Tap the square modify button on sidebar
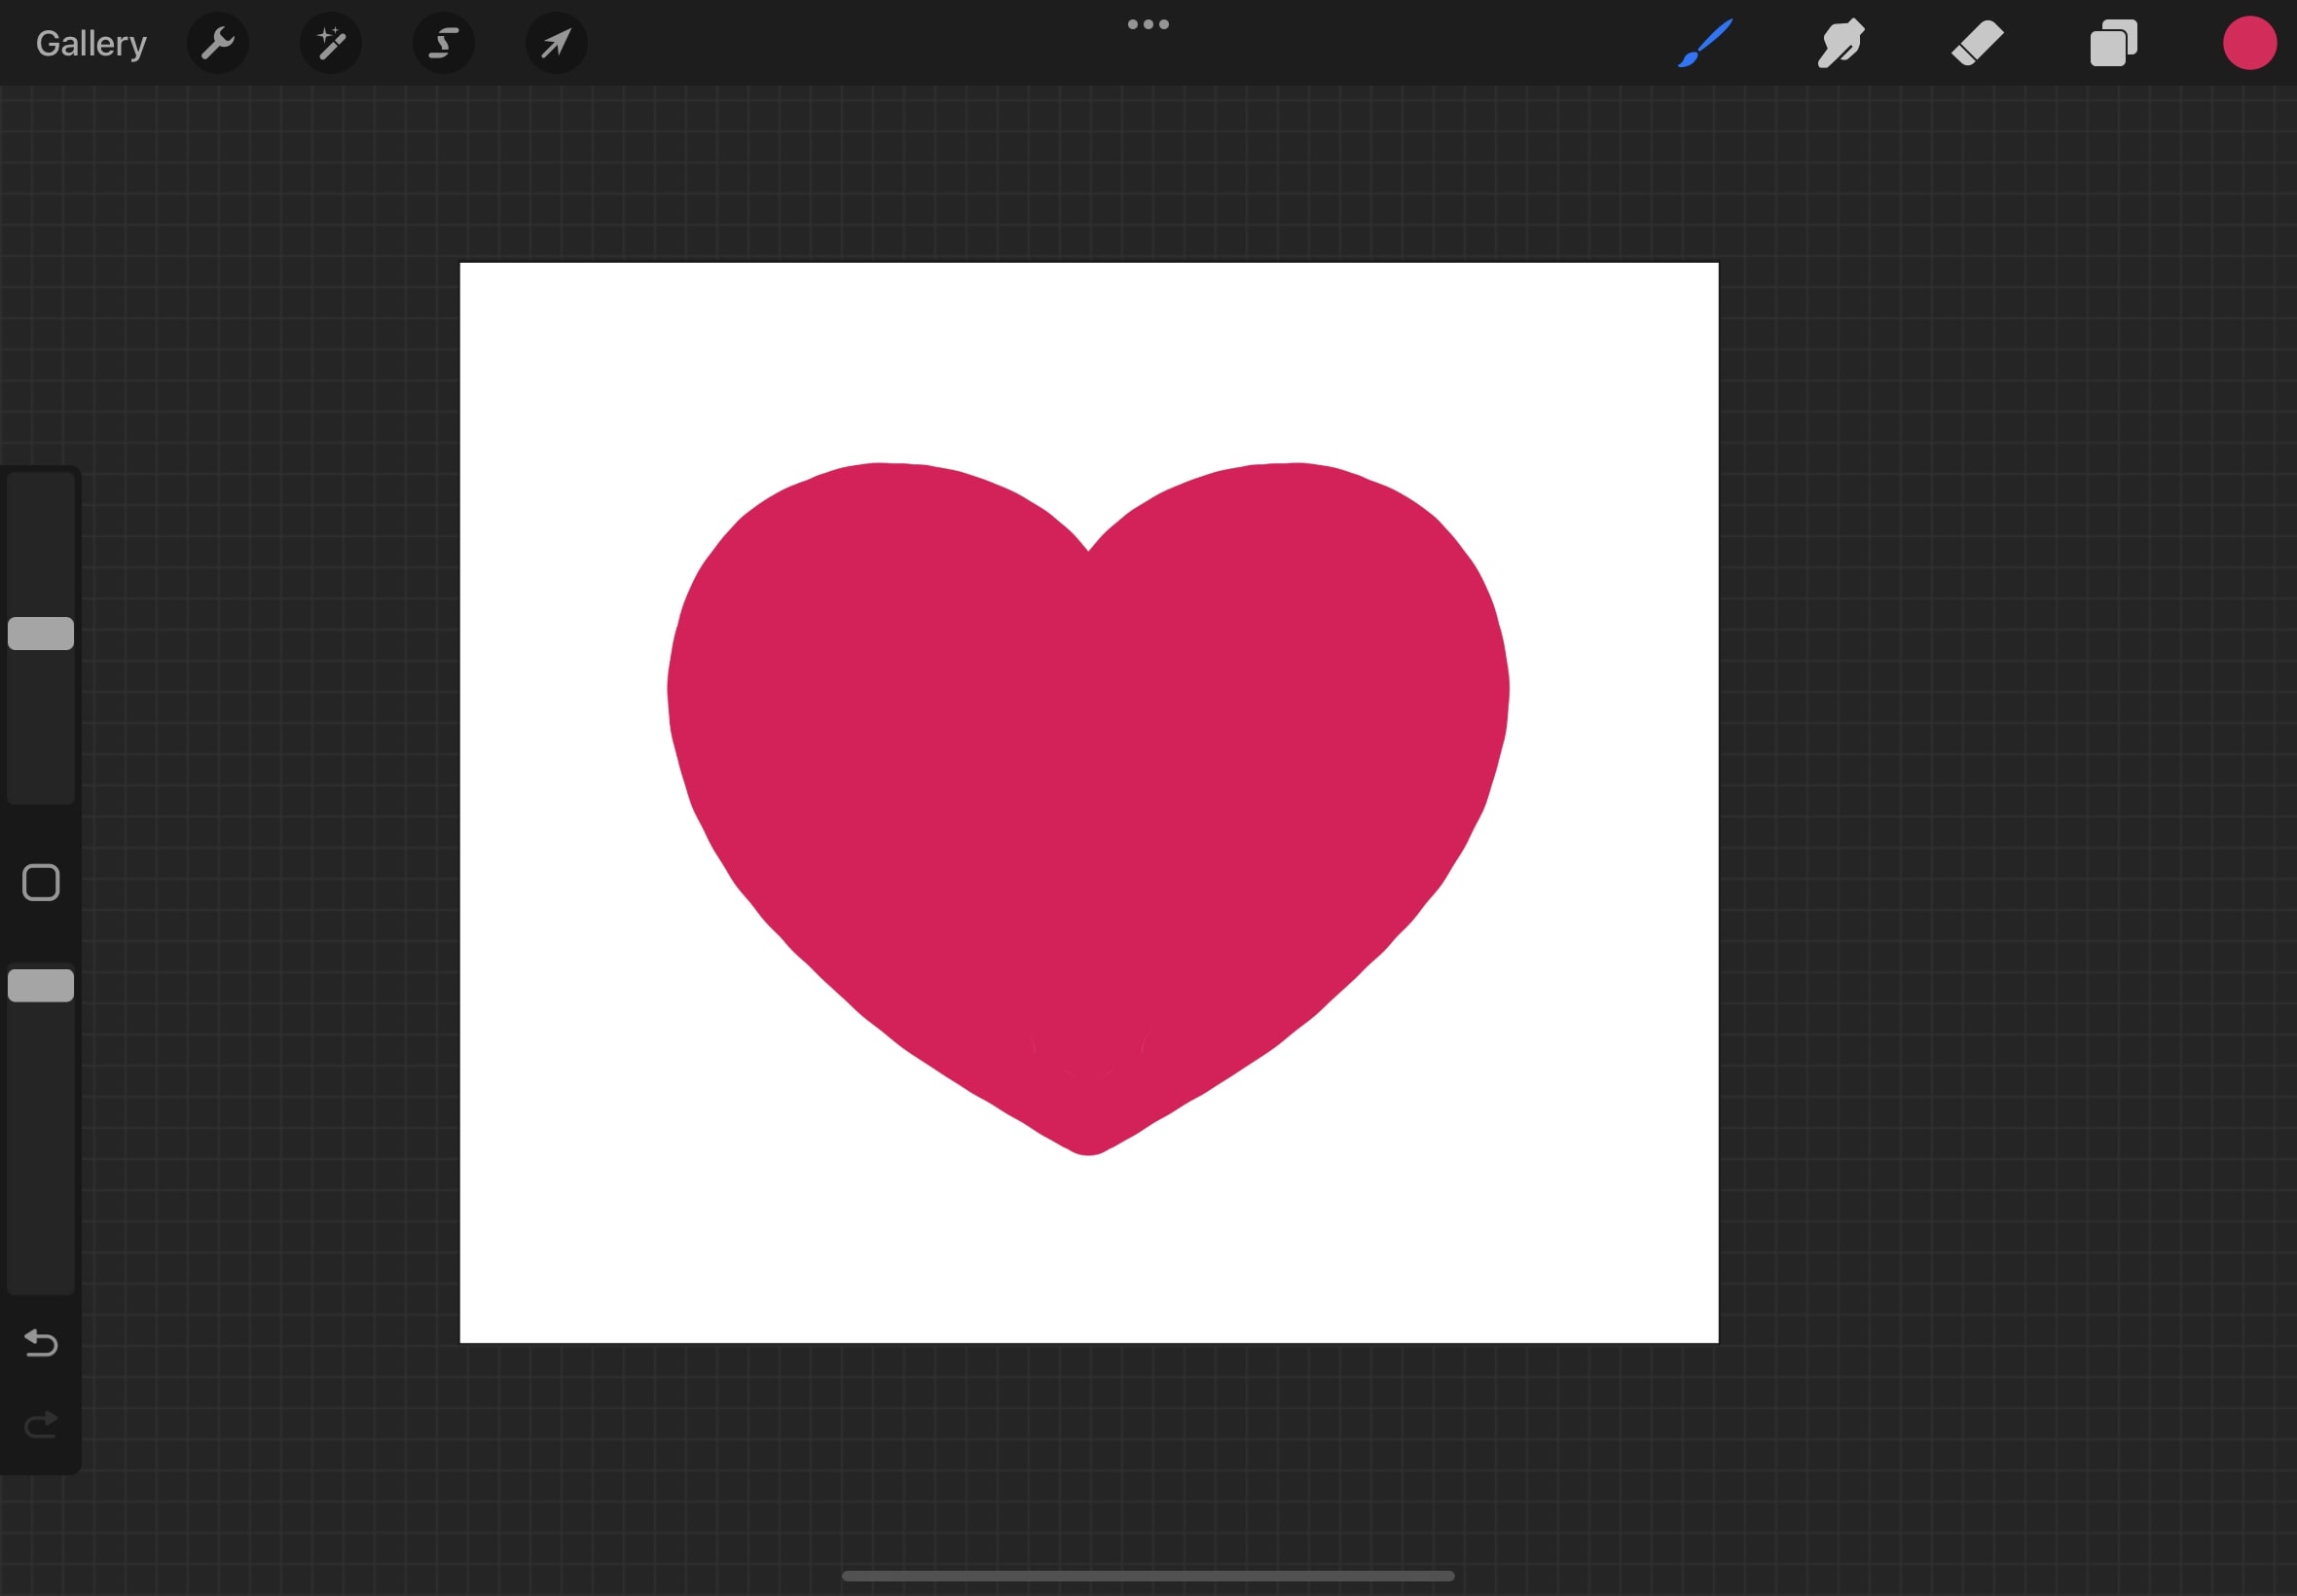 click(41, 883)
